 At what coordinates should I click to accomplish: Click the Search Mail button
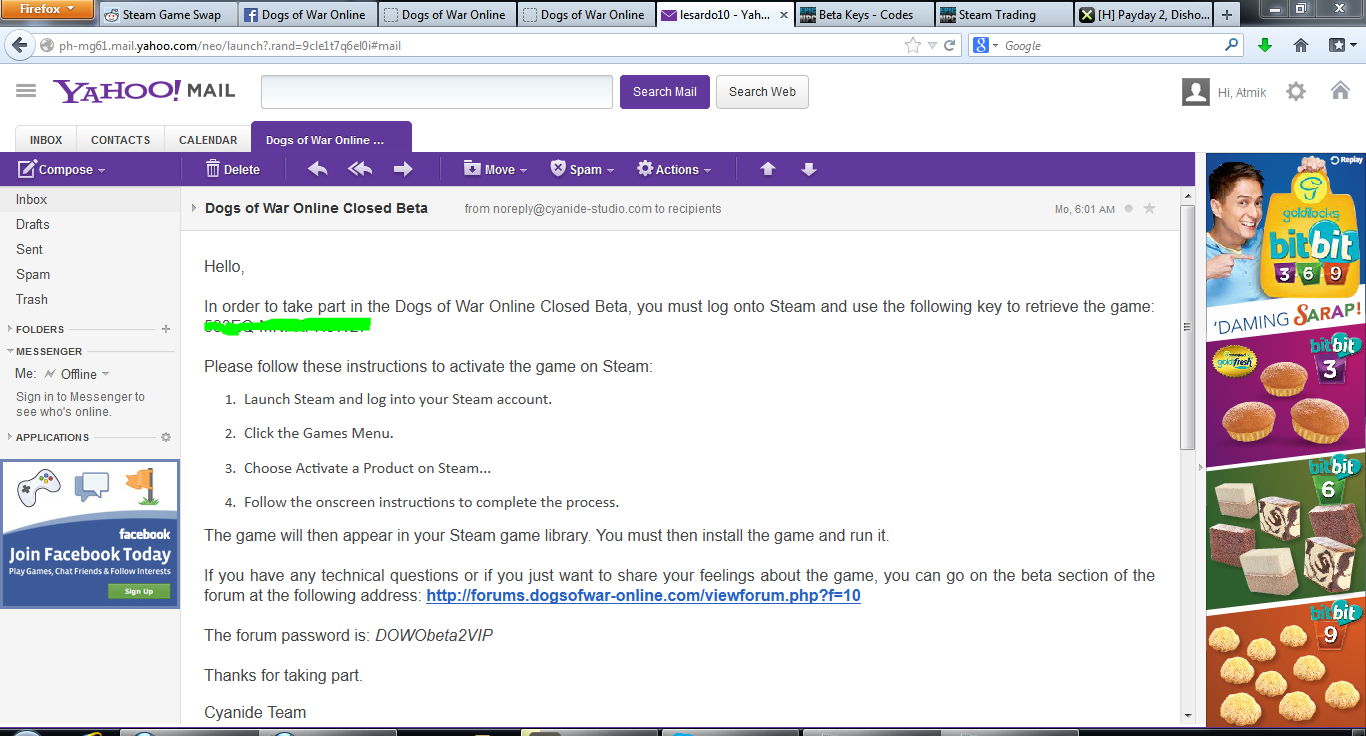665,92
